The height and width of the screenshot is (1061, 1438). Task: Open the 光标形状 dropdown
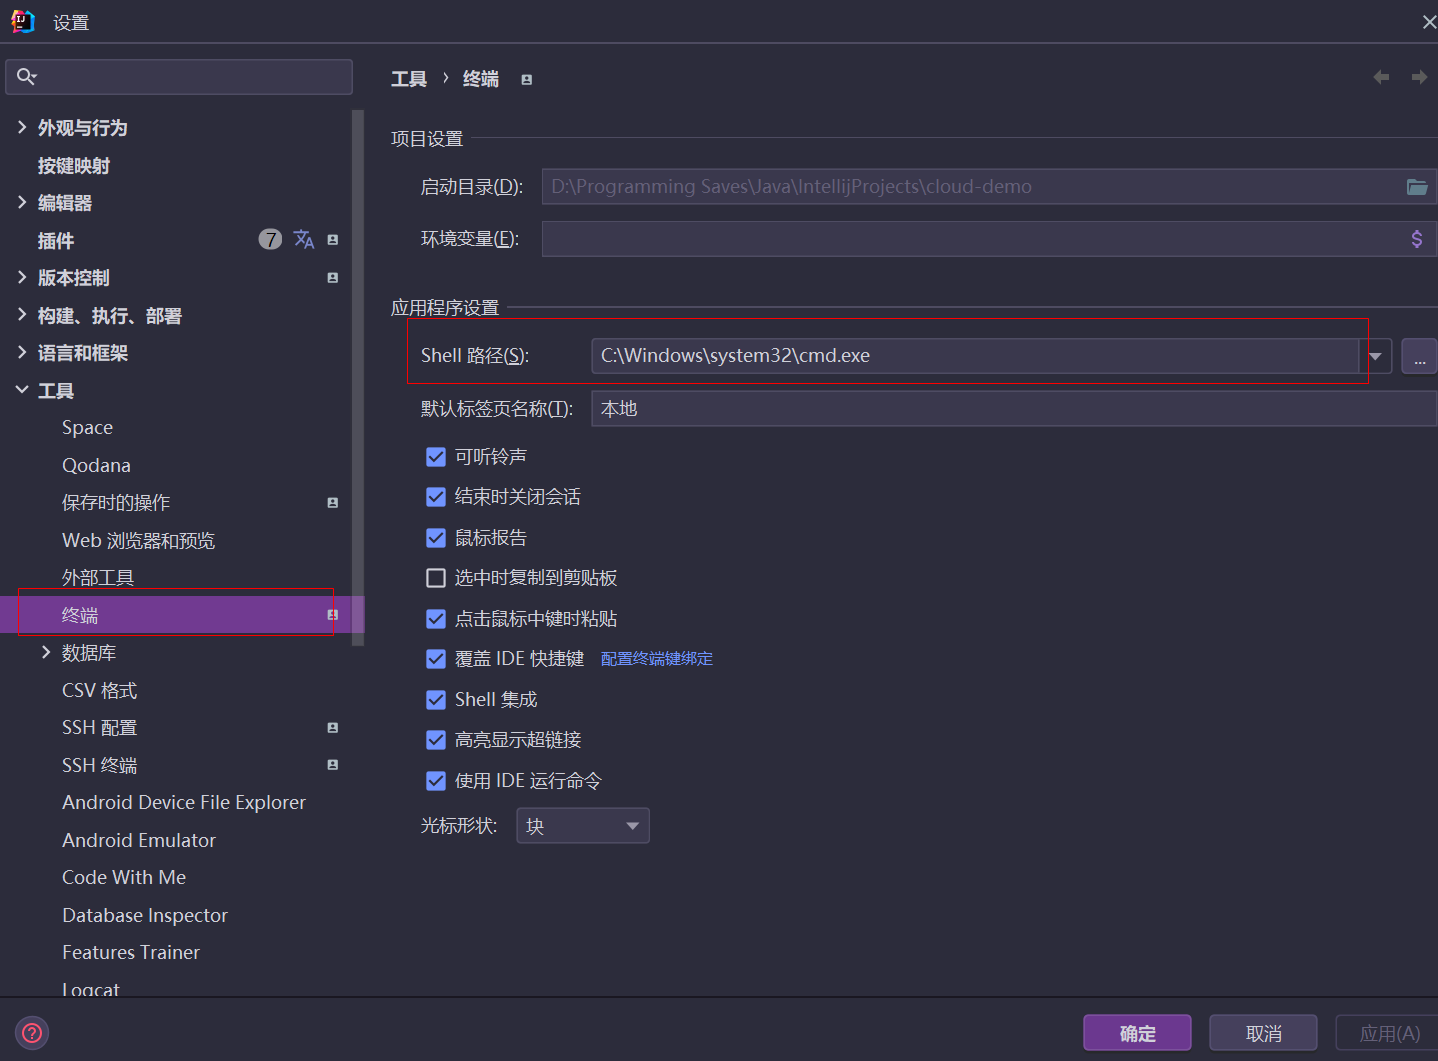pos(583,826)
